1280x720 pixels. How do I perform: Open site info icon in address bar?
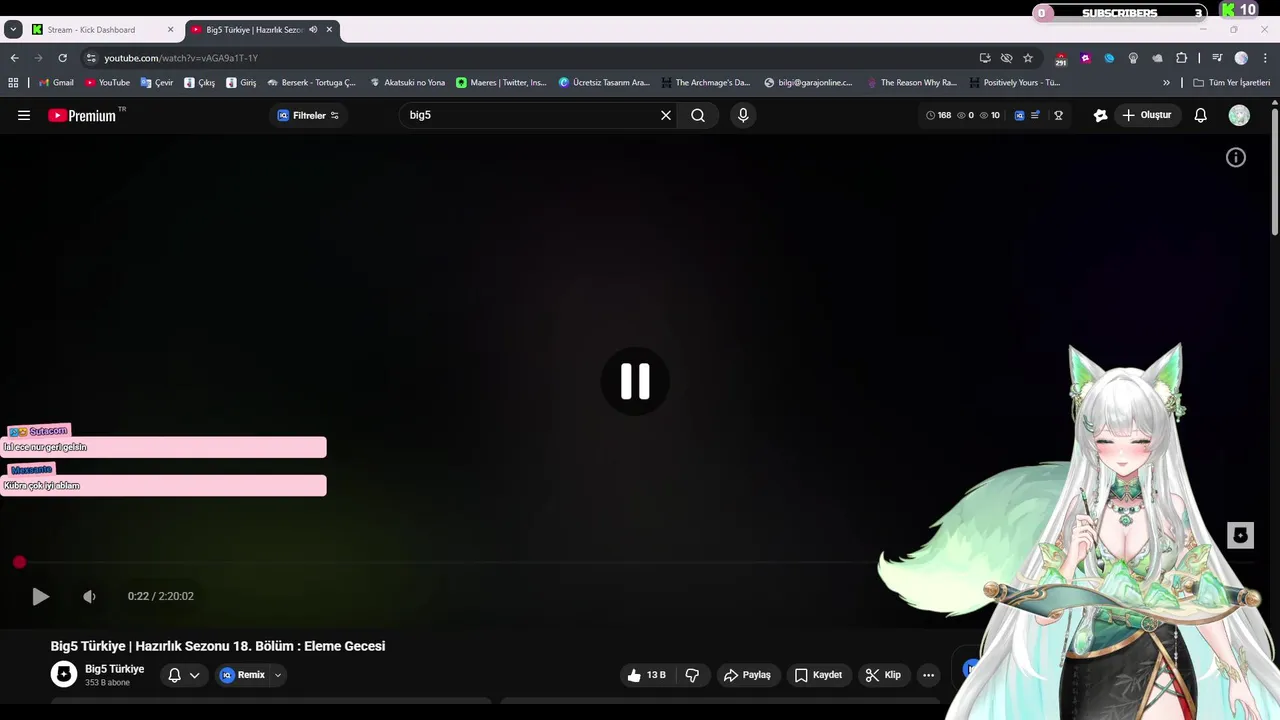91,58
